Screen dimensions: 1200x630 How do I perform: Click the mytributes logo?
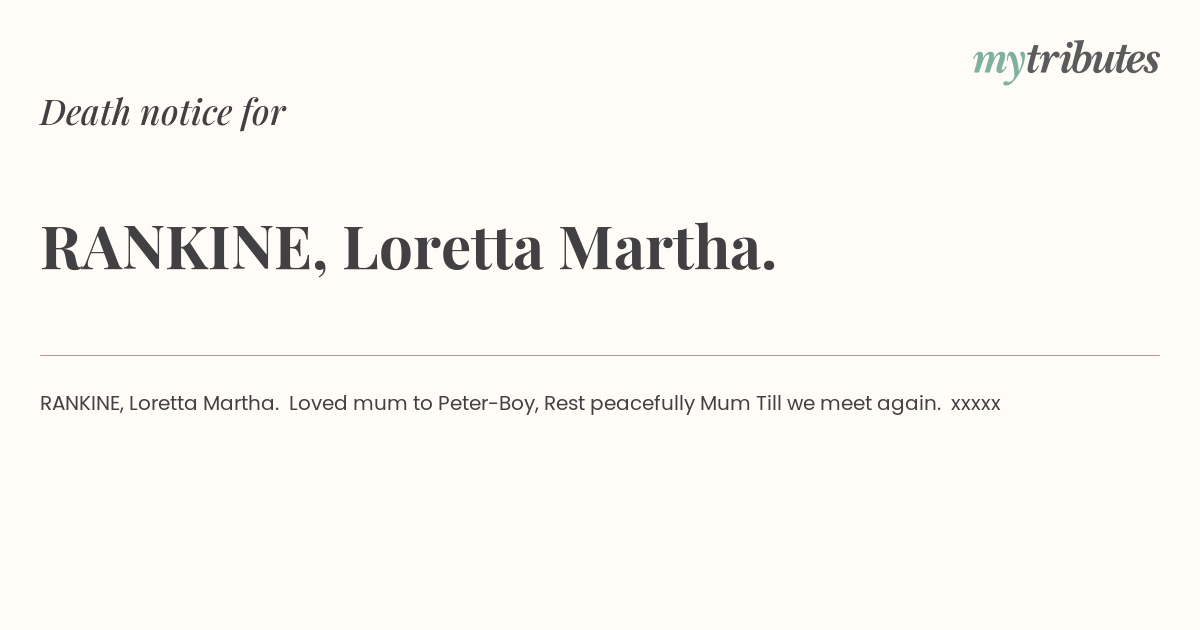(1066, 61)
